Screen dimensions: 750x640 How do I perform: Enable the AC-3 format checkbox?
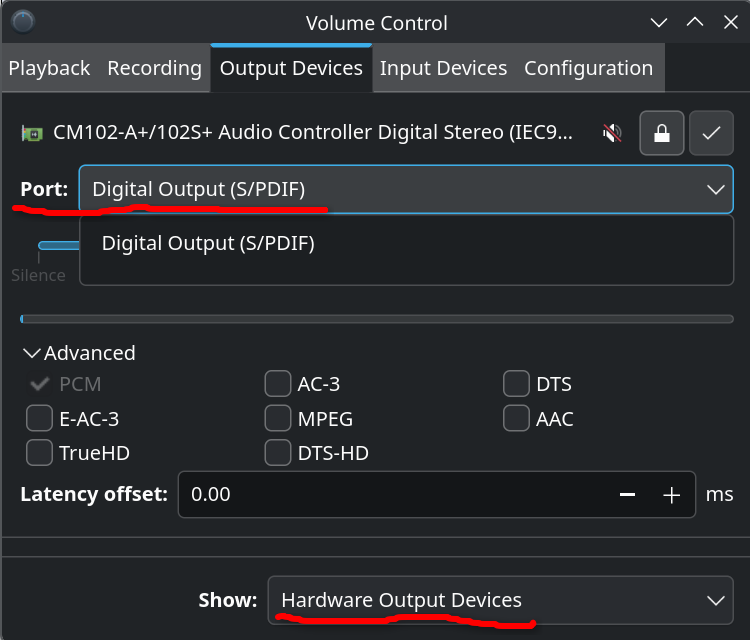tap(278, 384)
